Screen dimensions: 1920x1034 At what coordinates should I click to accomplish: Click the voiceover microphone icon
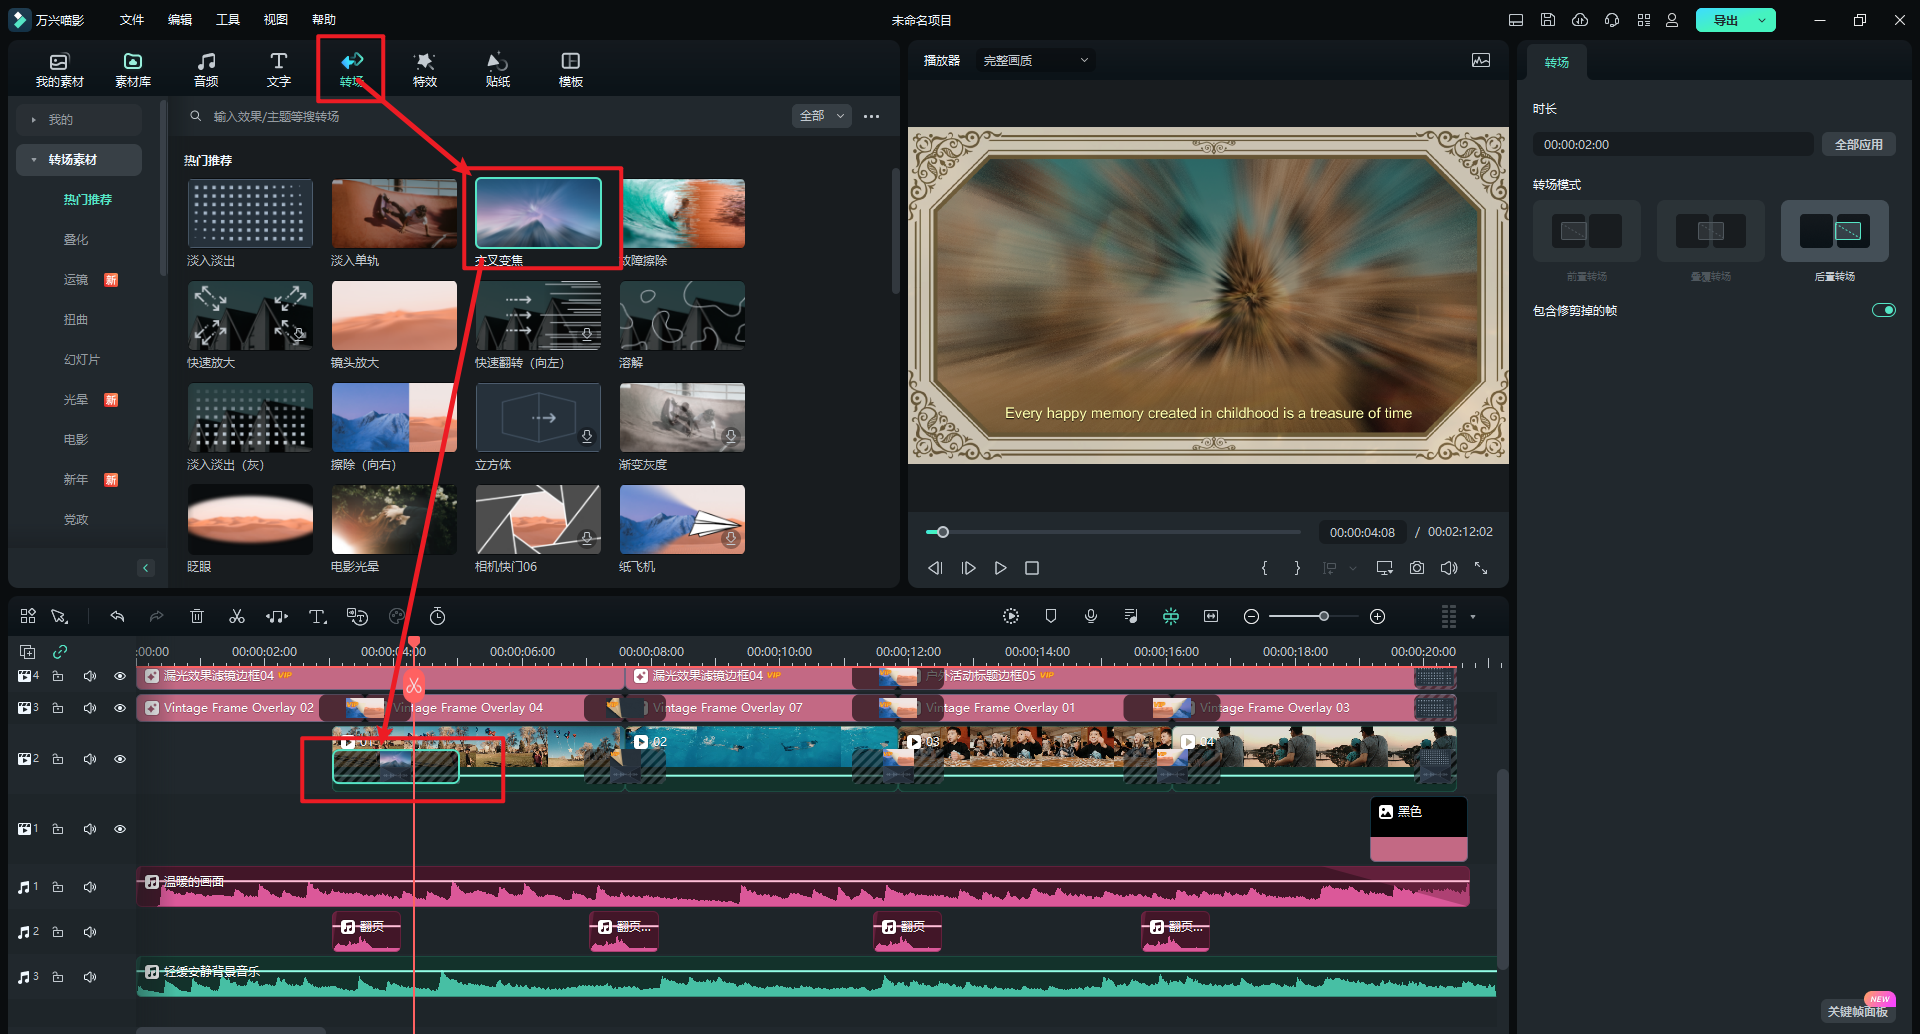pos(1091,617)
